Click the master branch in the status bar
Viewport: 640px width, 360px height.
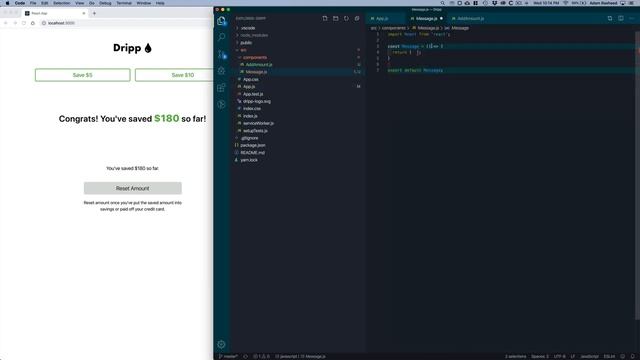[x=228, y=356]
